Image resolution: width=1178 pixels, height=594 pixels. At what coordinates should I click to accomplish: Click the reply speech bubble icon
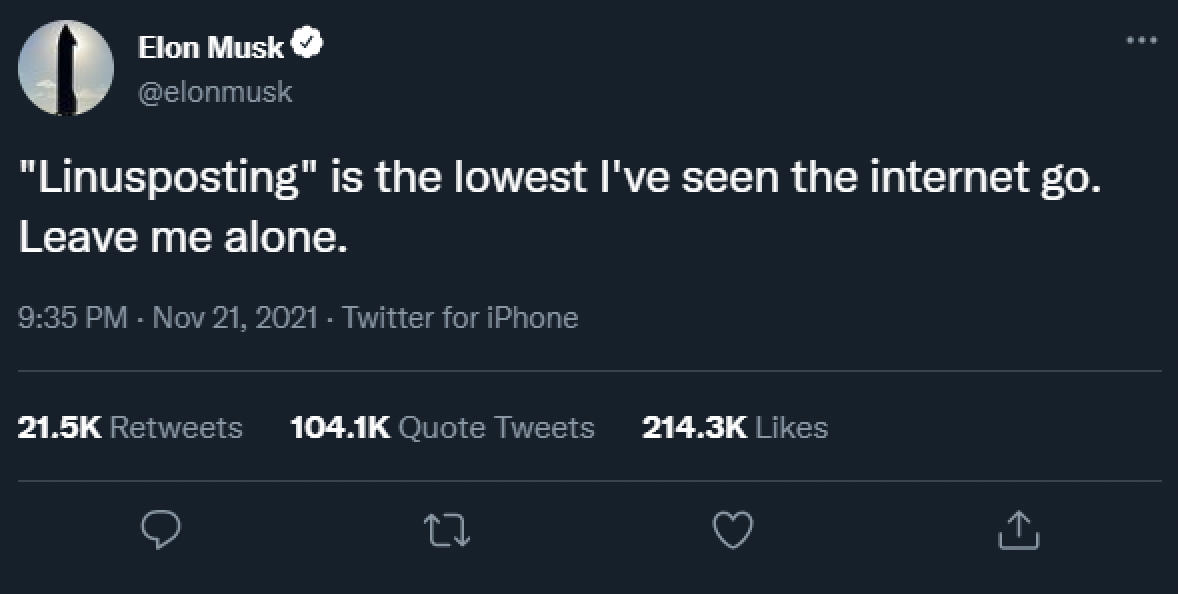coord(160,531)
